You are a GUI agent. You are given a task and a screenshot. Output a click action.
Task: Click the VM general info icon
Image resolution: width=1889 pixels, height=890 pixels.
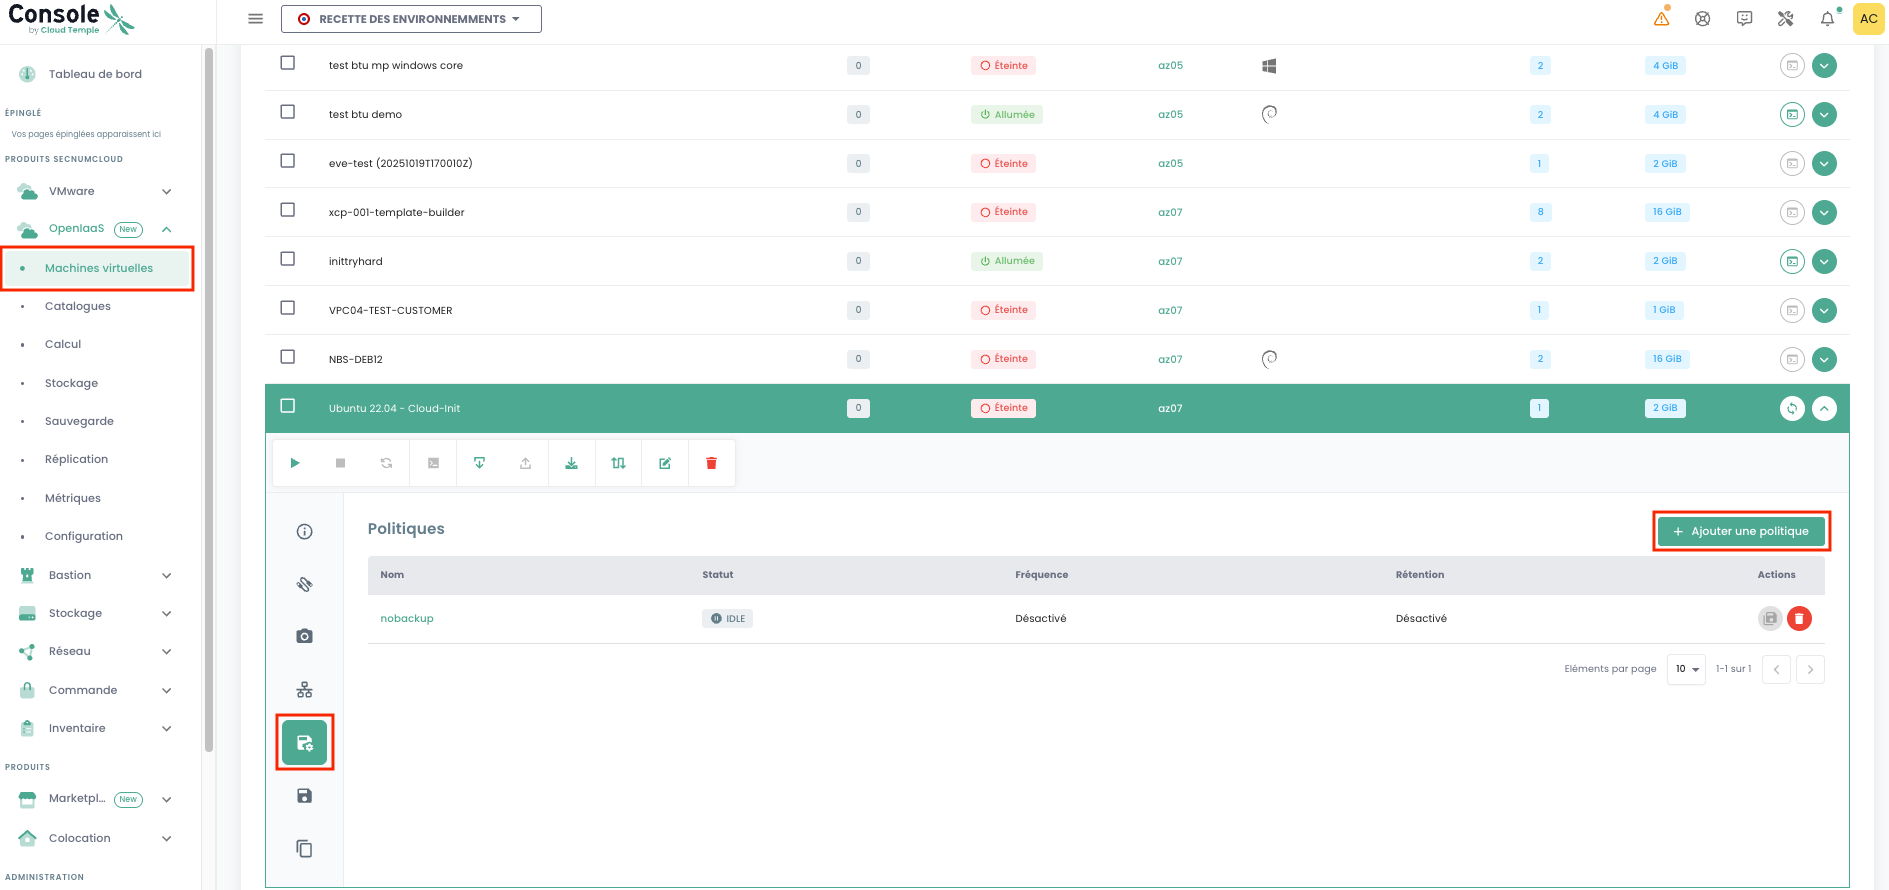[305, 532]
